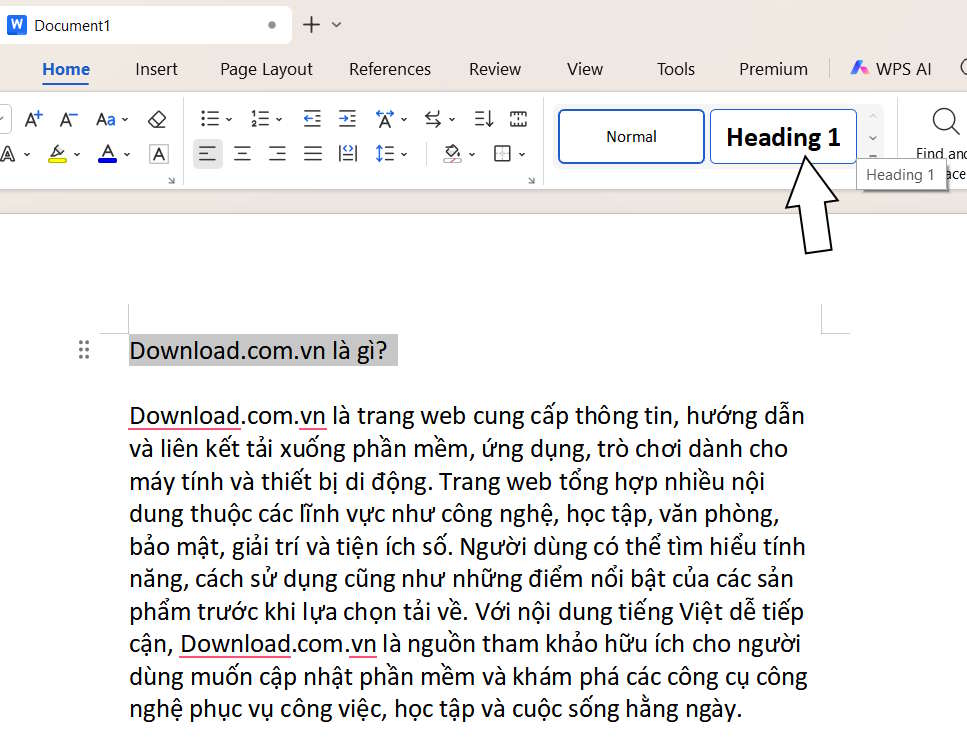Decrease font size with A- icon

click(68, 118)
